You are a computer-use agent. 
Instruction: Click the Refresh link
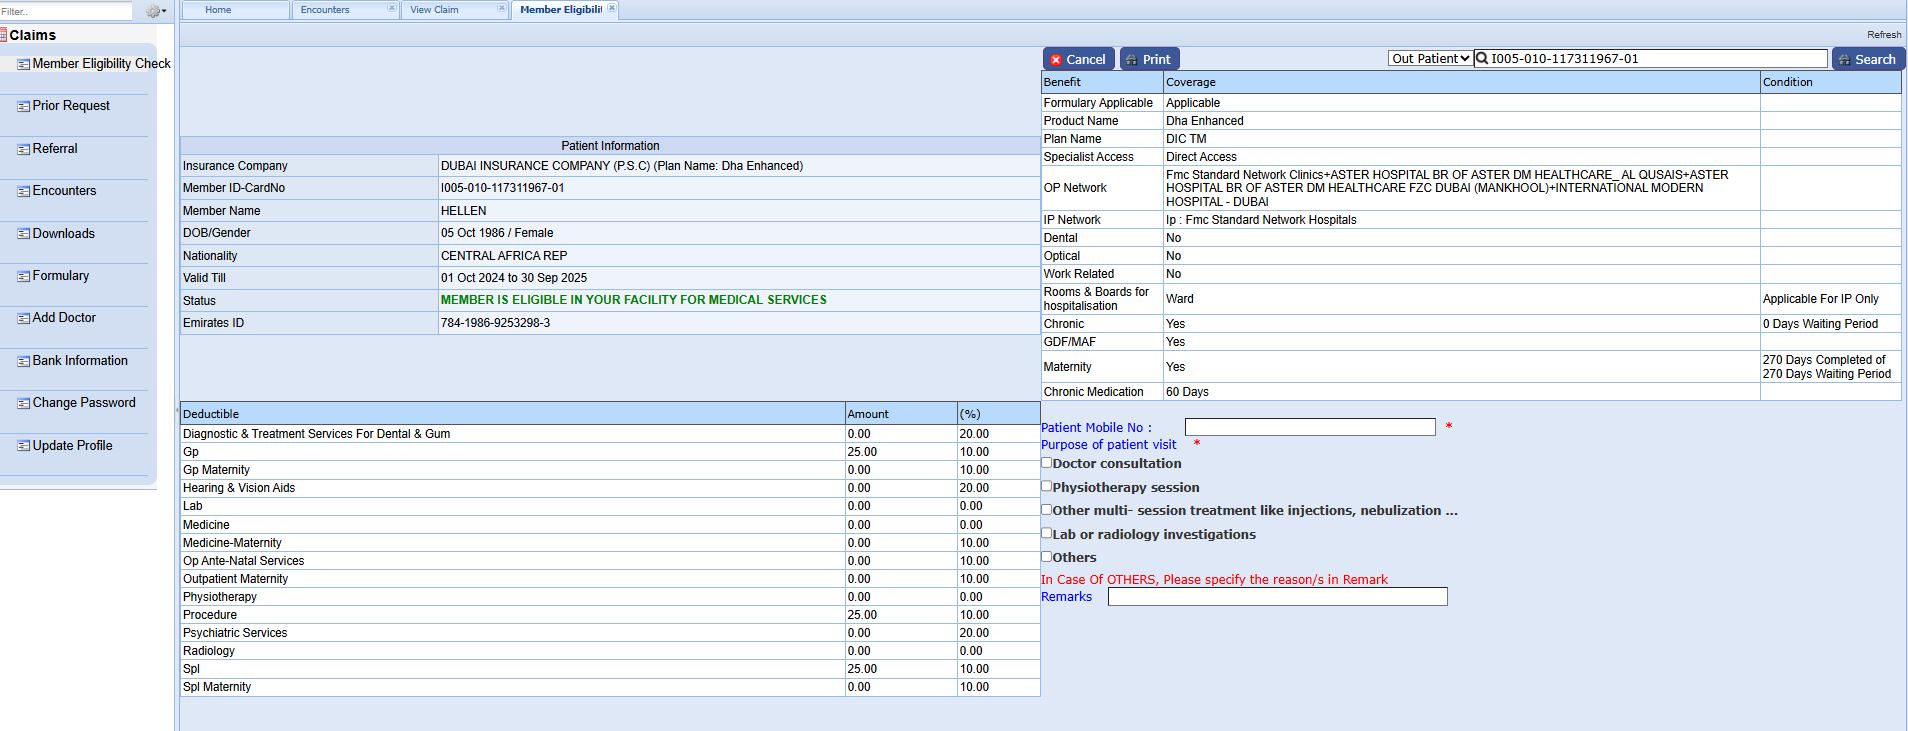(x=1883, y=34)
